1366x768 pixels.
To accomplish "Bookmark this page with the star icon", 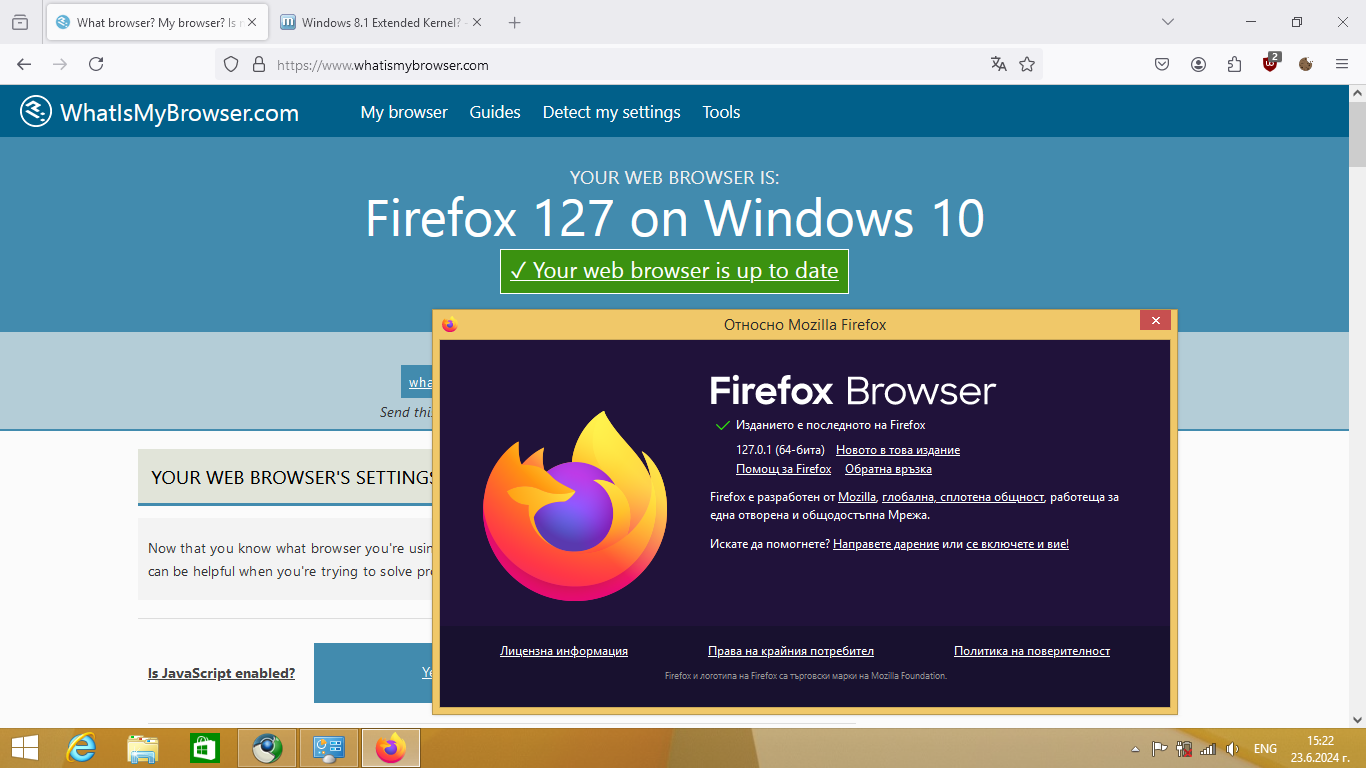I will point(1027,64).
